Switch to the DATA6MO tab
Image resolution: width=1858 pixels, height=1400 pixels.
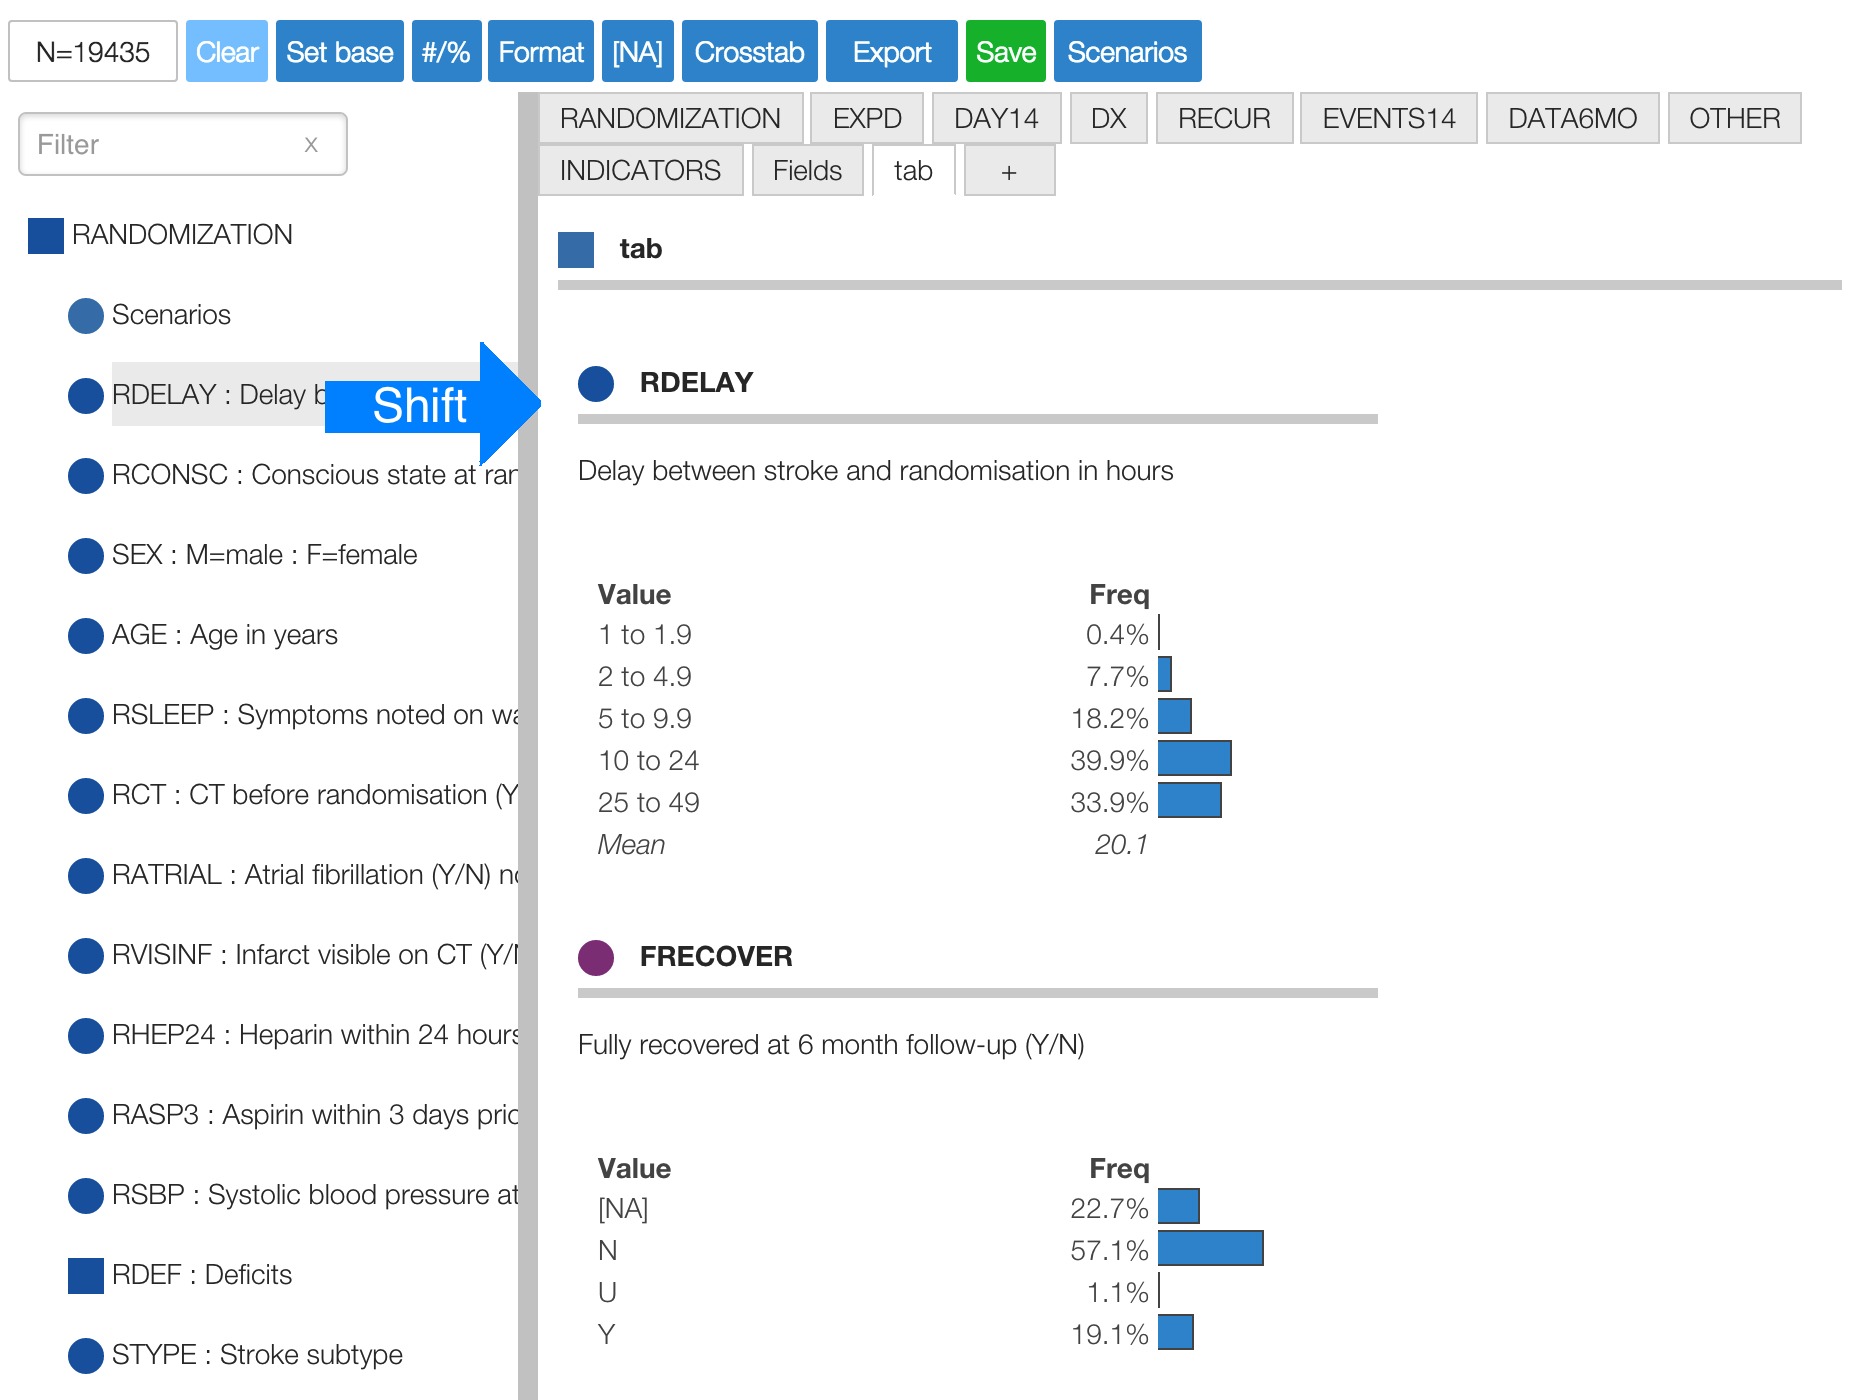[1572, 119]
